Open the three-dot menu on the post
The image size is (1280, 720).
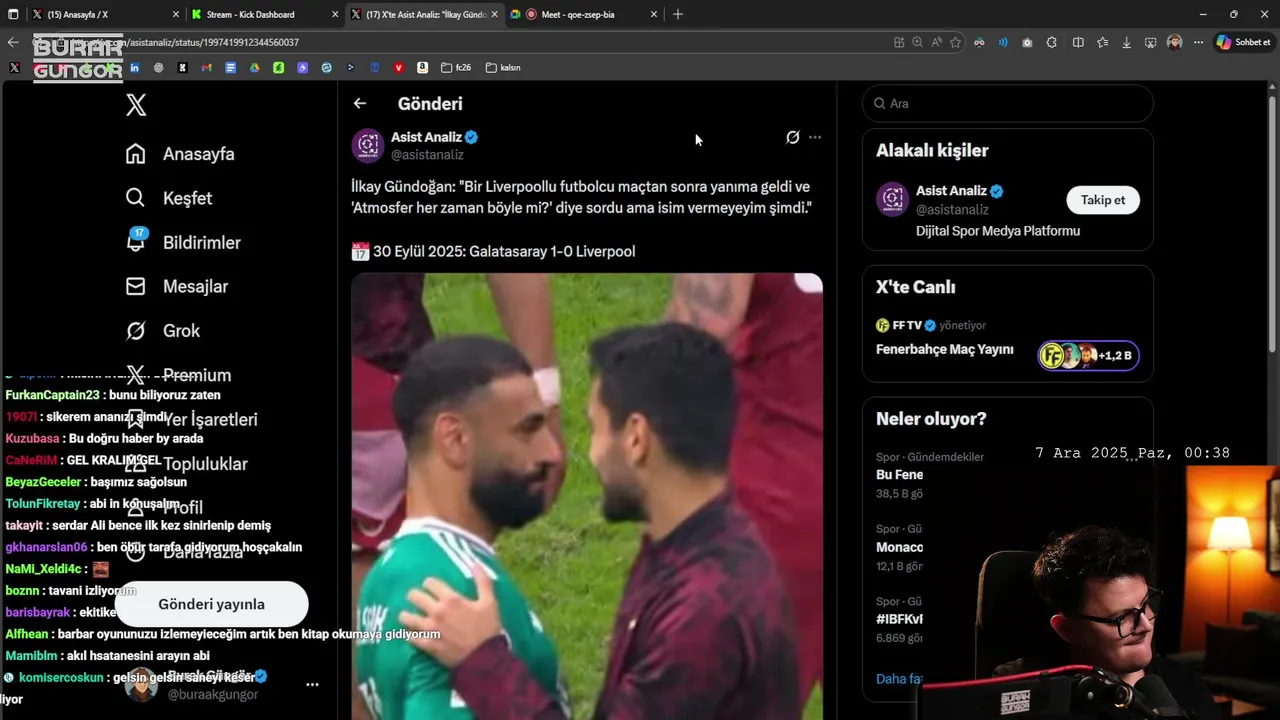tap(815, 137)
